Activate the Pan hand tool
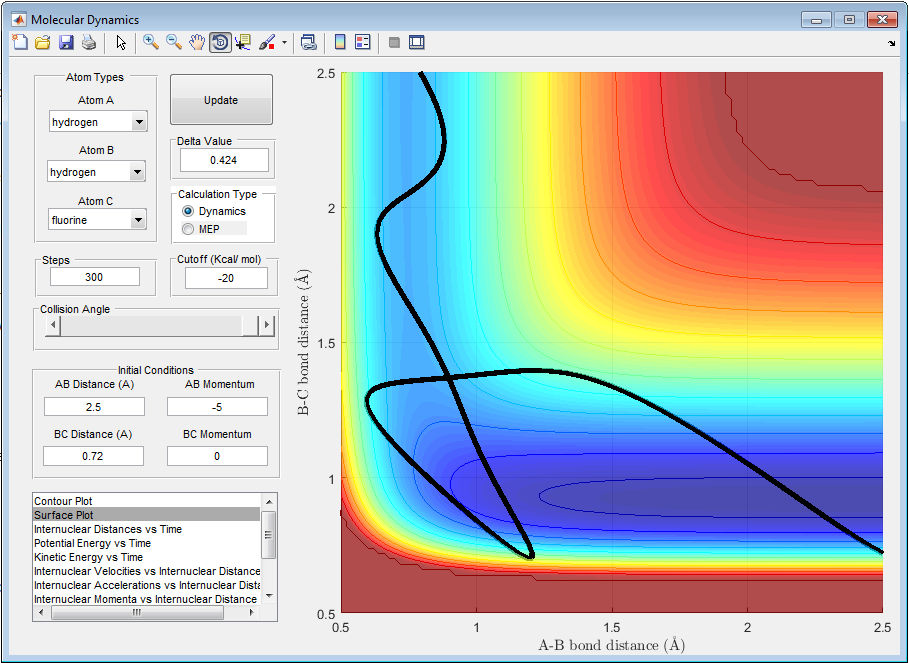Screen dimensions: 909x663 point(197,42)
